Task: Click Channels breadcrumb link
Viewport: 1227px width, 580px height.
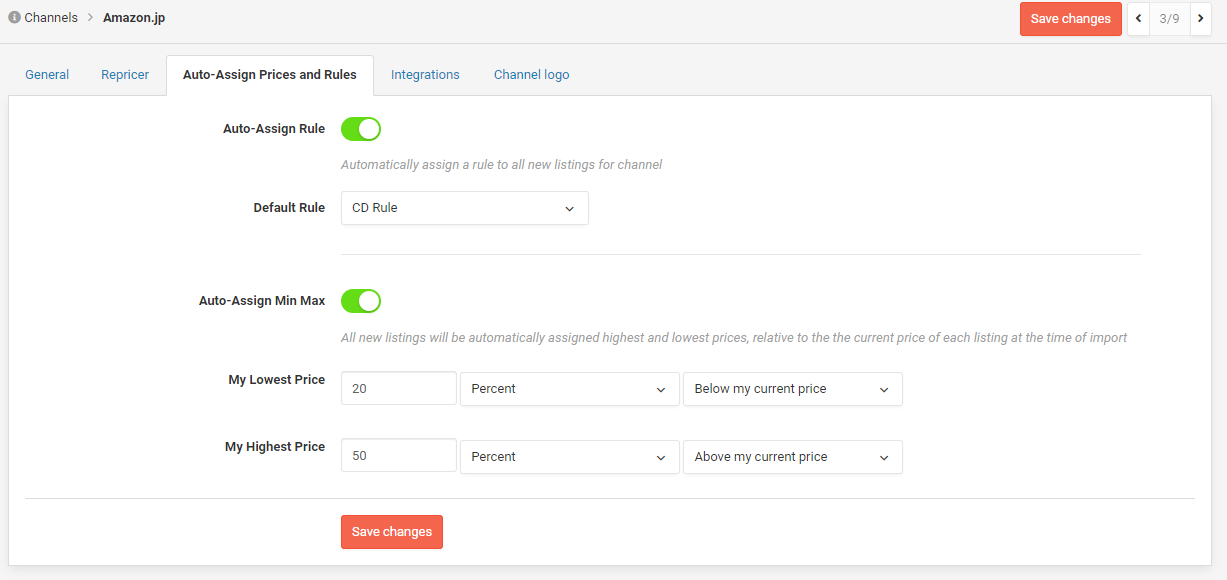Action: pos(51,18)
